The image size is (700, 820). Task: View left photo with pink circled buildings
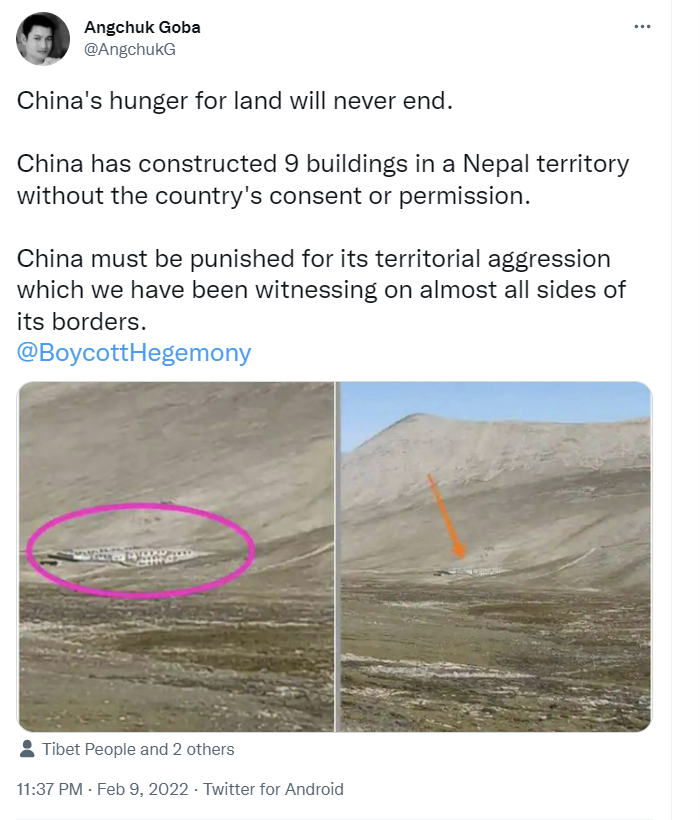coord(176,556)
